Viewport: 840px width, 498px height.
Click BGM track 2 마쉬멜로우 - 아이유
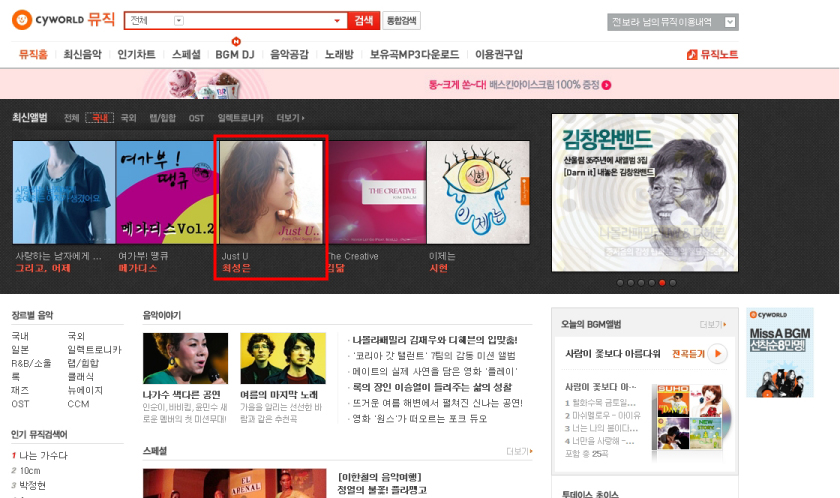click(603, 416)
